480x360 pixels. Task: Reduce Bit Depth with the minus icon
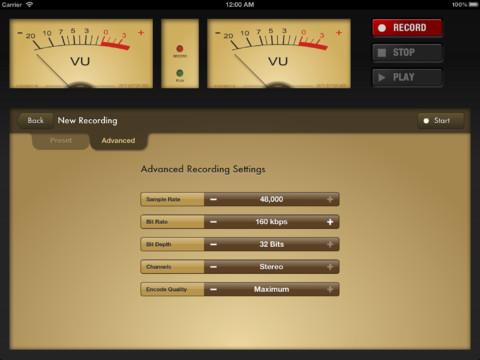tap(214, 244)
